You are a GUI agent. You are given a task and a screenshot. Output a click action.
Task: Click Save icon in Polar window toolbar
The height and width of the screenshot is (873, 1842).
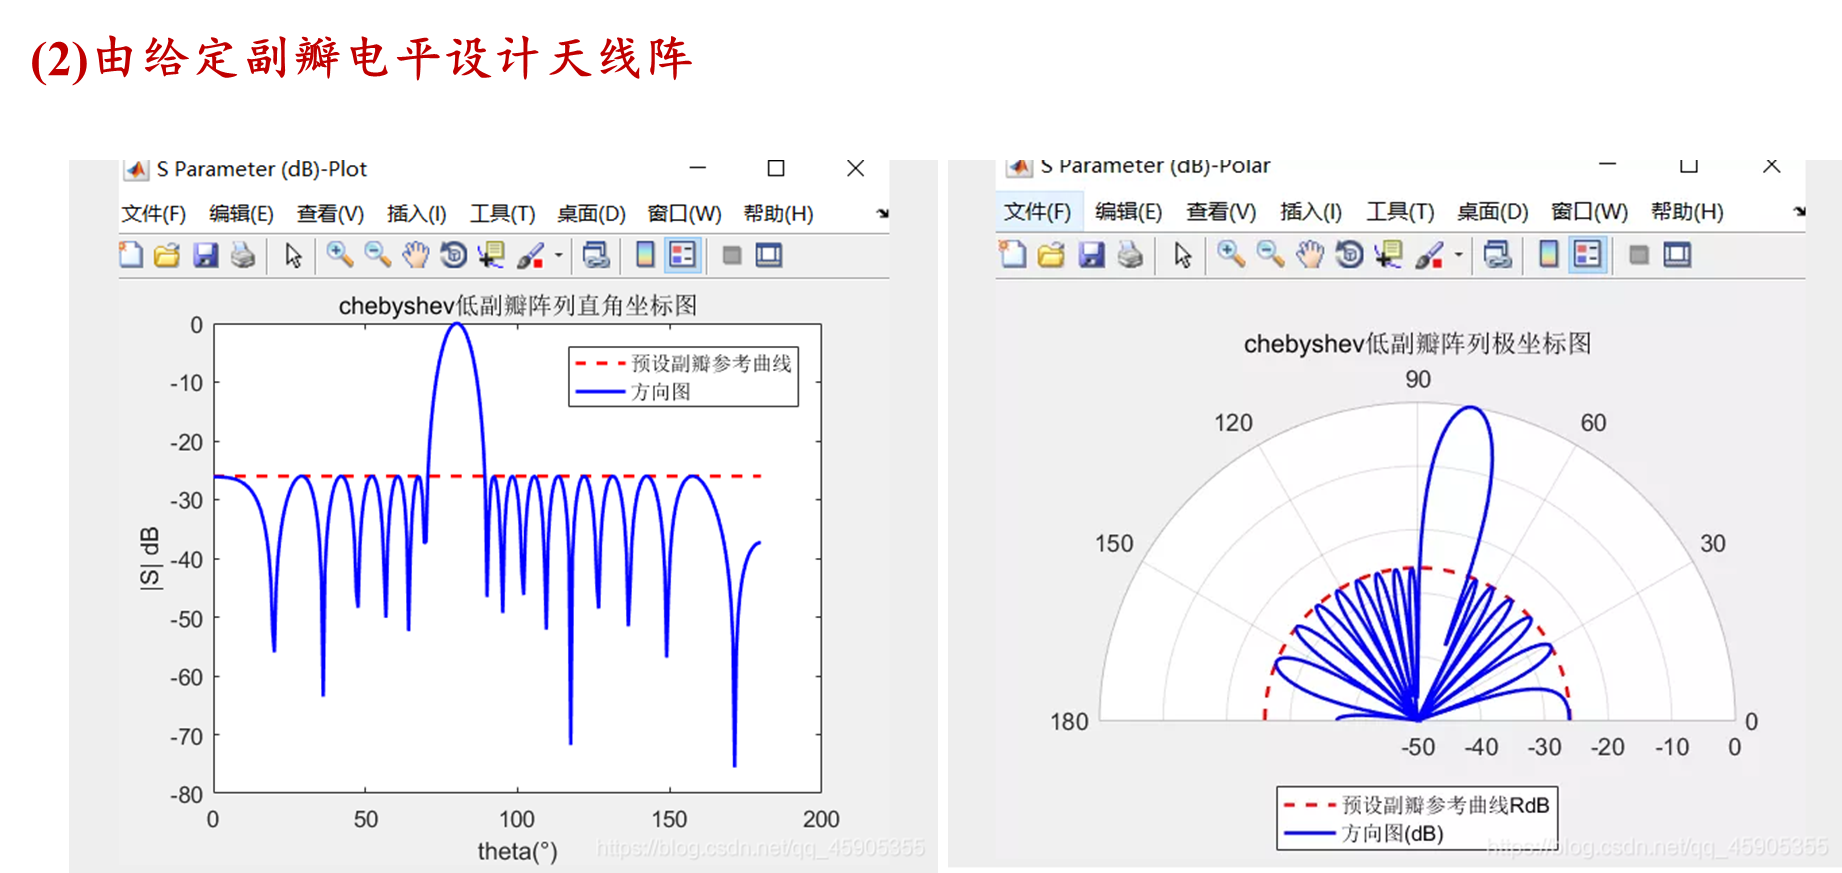[1091, 254]
